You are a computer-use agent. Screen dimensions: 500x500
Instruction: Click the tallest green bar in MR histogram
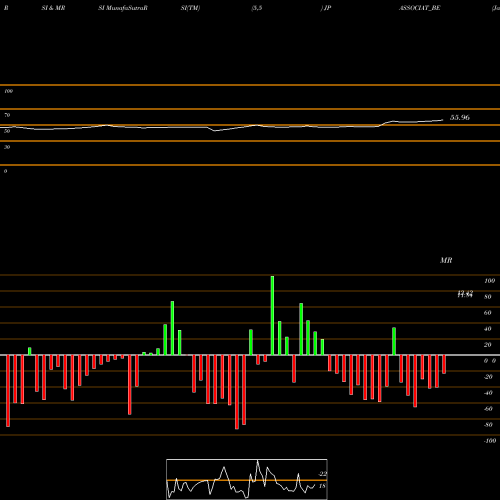[x=272, y=315]
